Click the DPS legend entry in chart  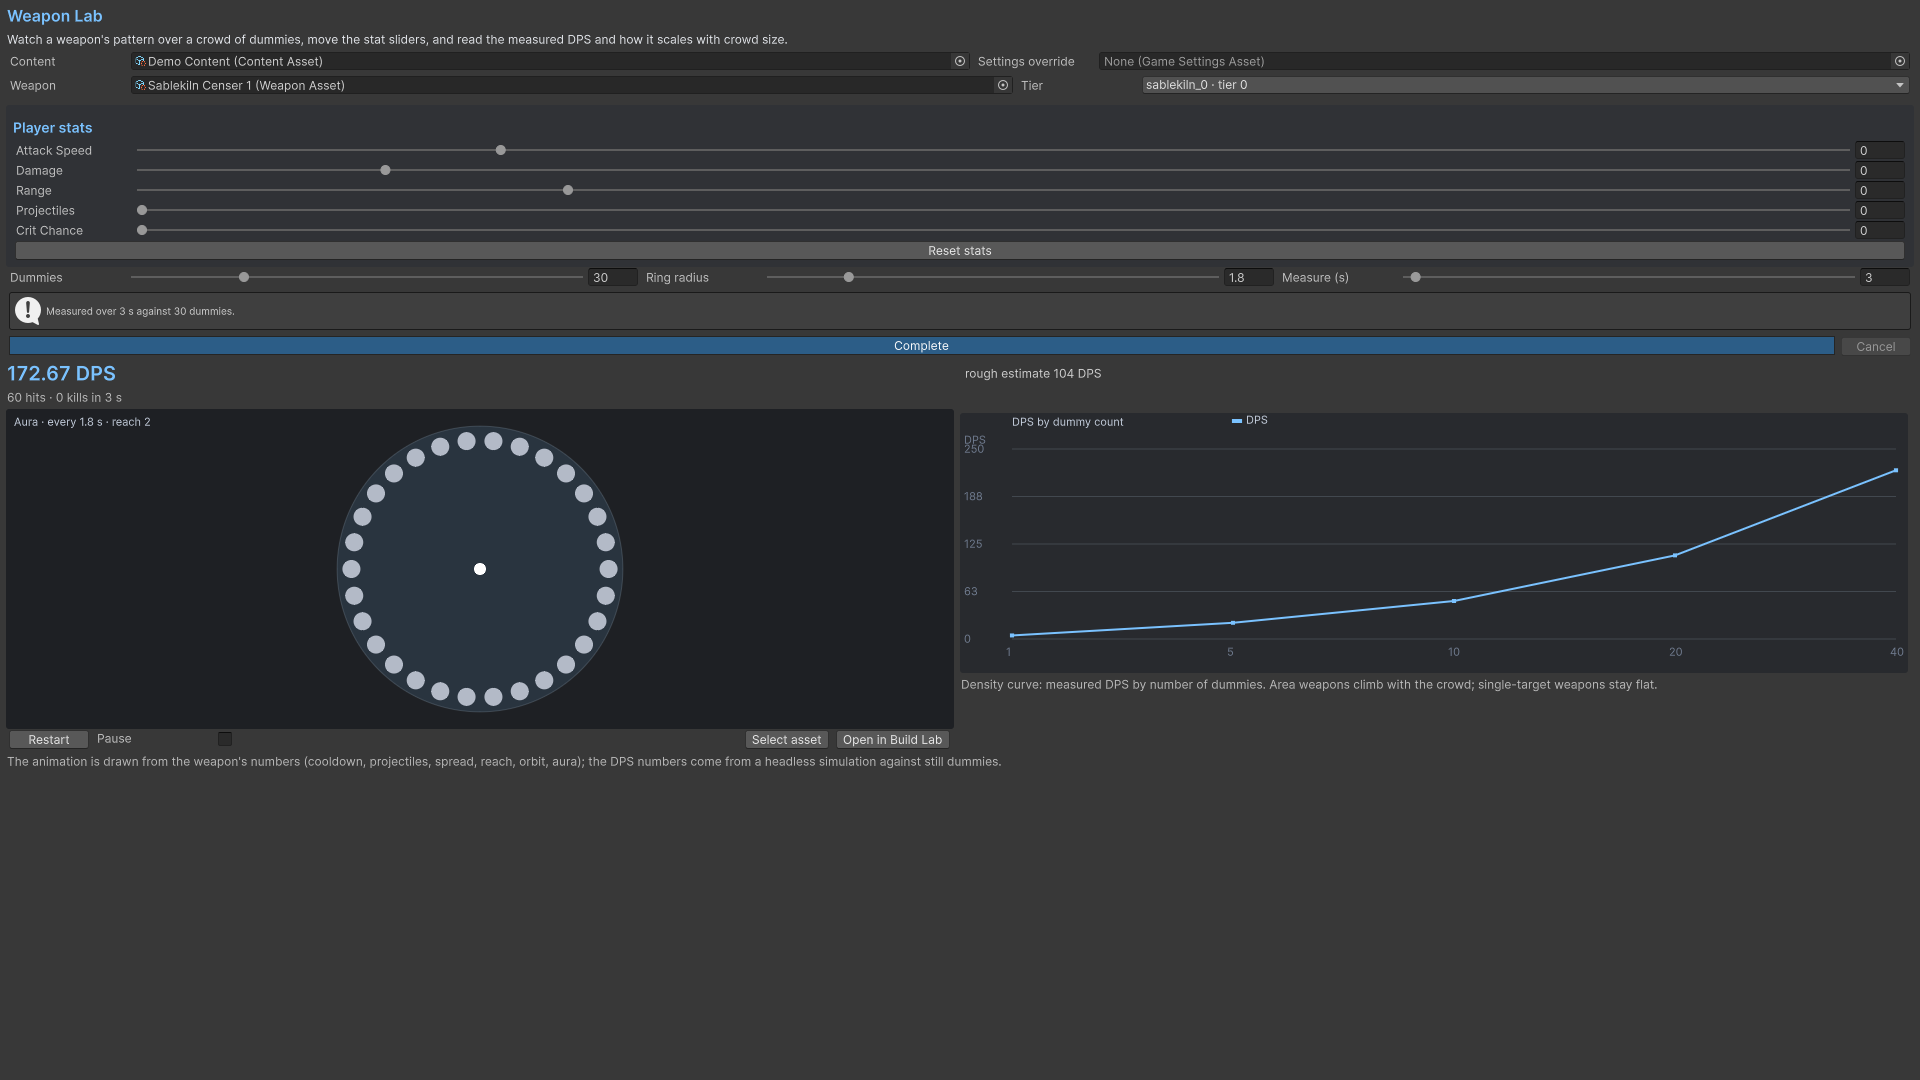pyautogui.click(x=1250, y=421)
